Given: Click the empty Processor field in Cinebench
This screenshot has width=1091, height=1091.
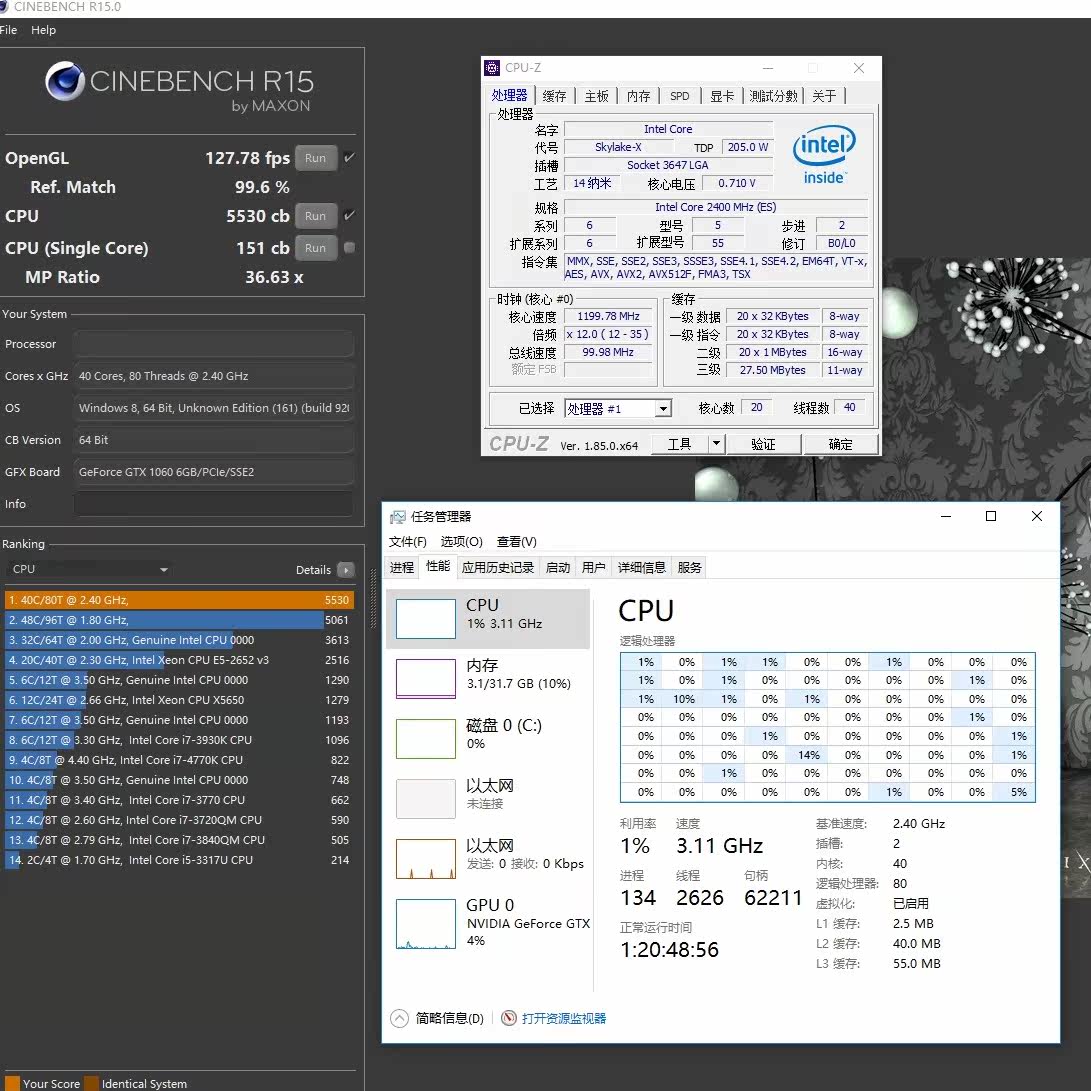Looking at the screenshot, I should point(214,344).
